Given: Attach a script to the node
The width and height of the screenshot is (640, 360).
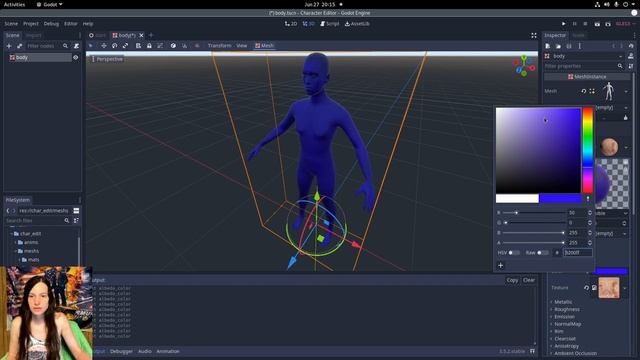Looking at the screenshot, I should (x=76, y=46).
